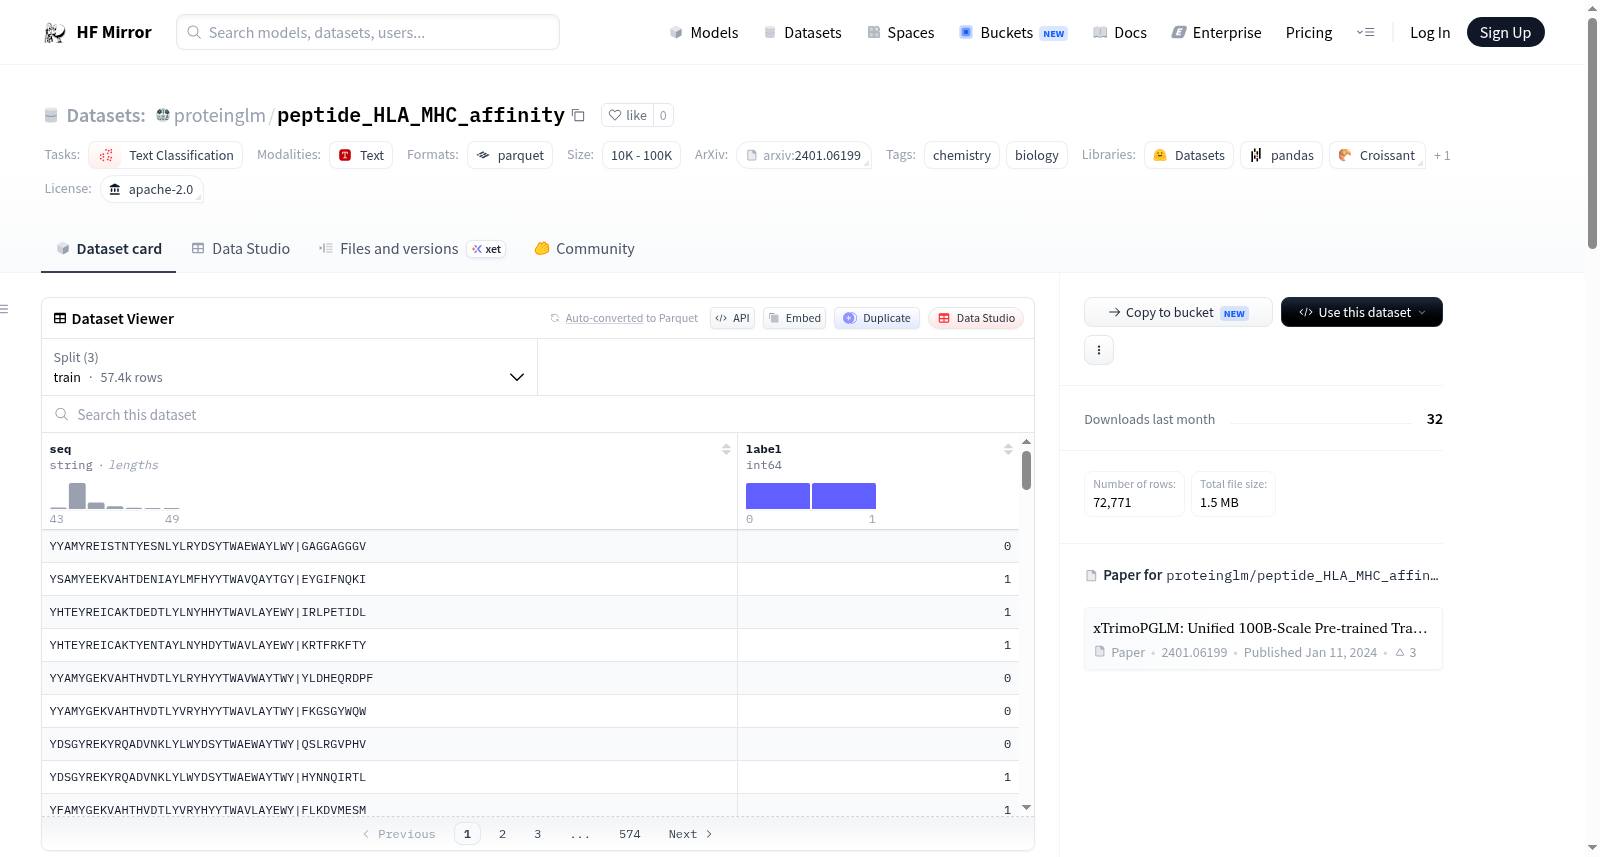Open the Docs menu item

point(1120,33)
